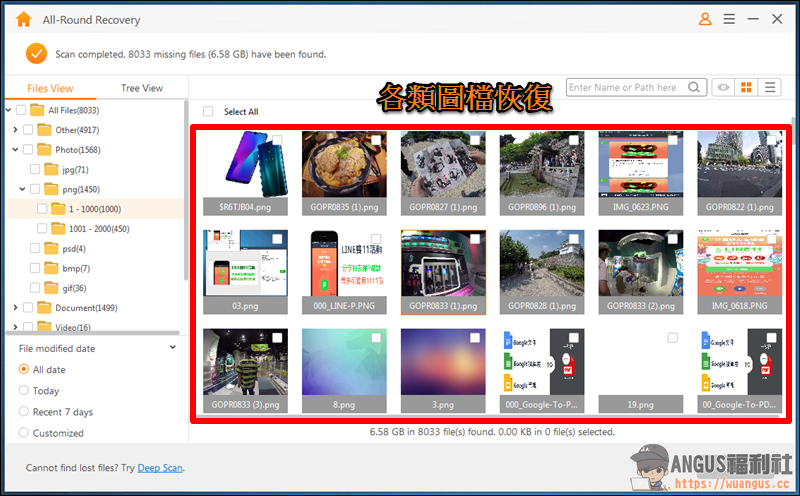Viewport: 800px width, 496px height.
Task: Check the Select All checkbox
Action: [x=208, y=111]
